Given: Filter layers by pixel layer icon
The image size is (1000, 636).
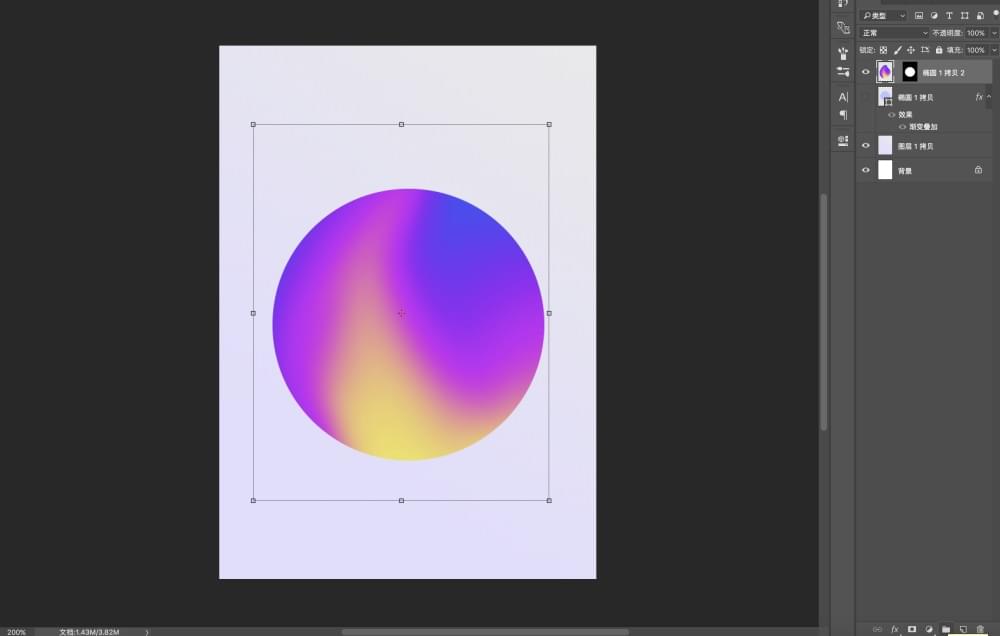Looking at the screenshot, I should (918, 15).
